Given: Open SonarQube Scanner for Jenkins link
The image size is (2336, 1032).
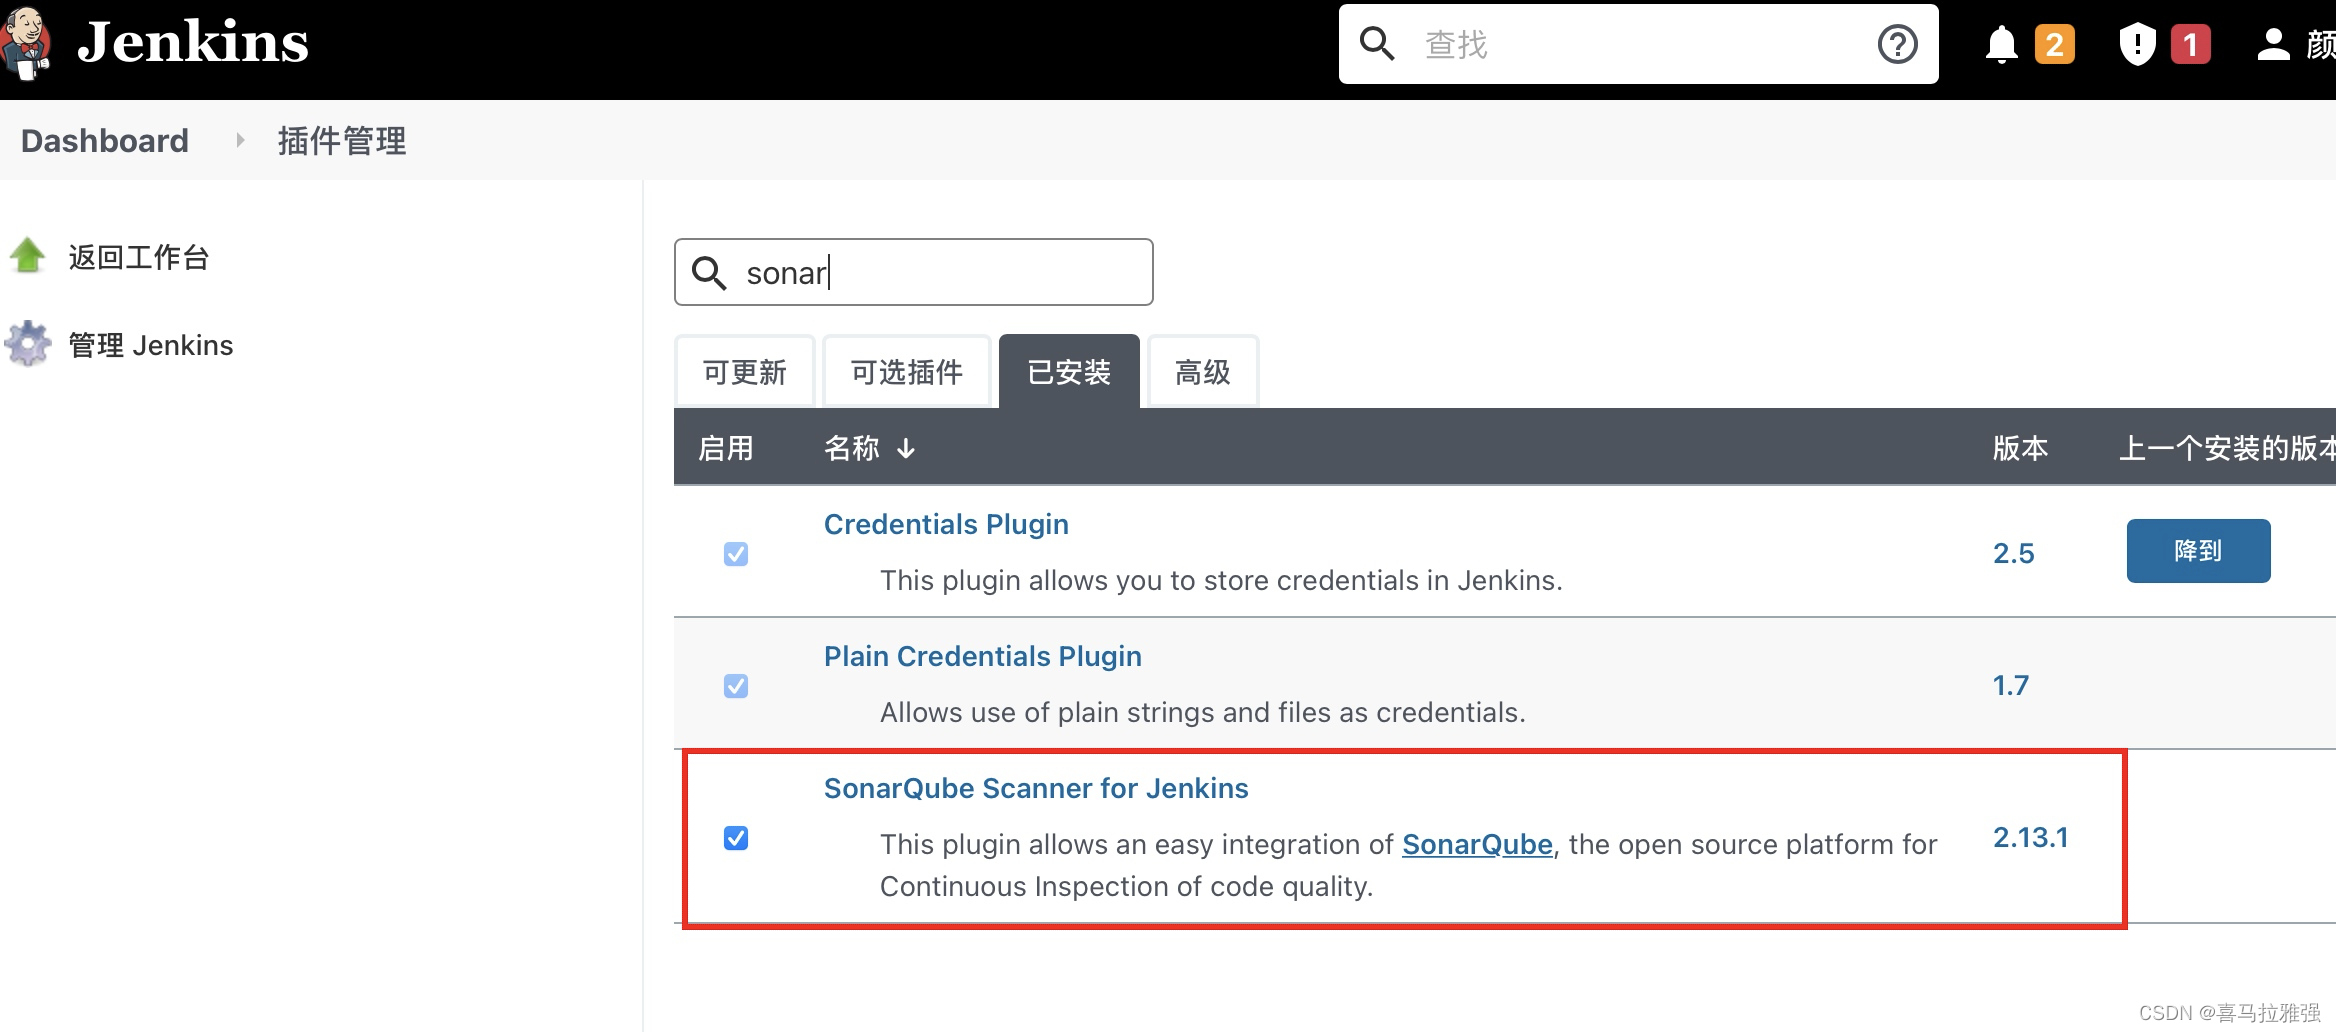Looking at the screenshot, I should pyautogui.click(x=1036, y=788).
